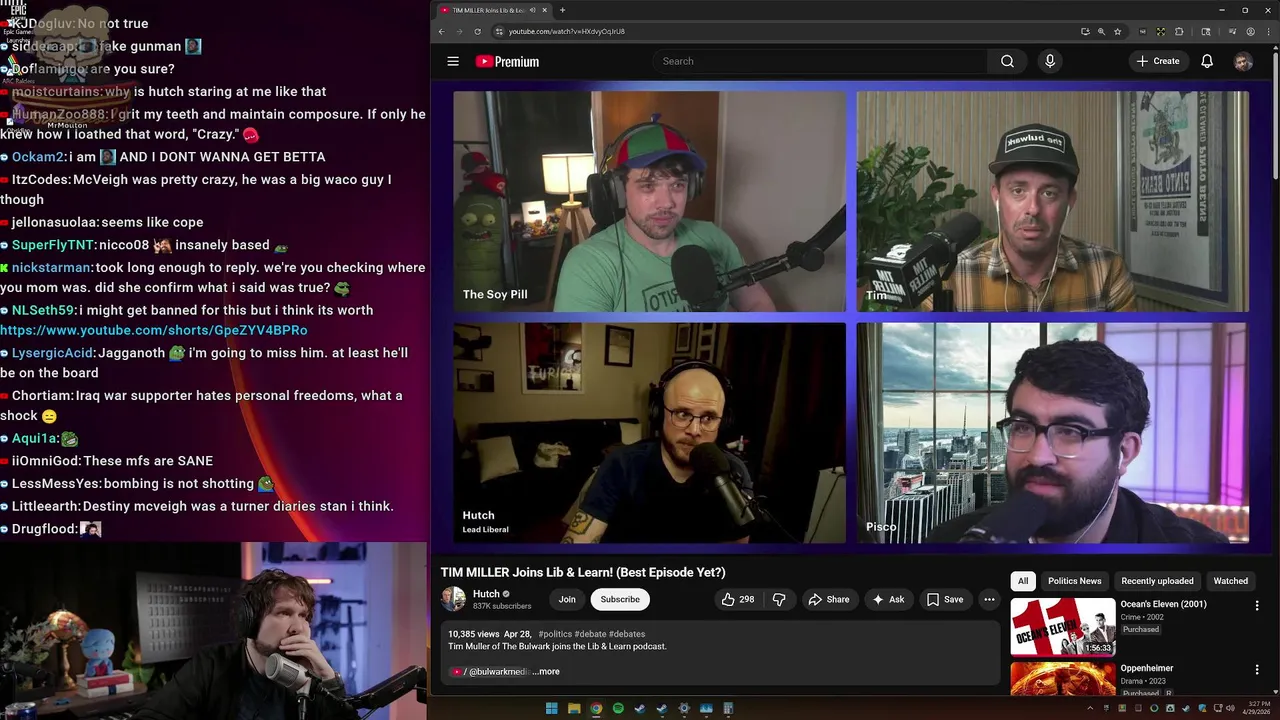Open the taskbar clock showing 3:27 PM

pyautogui.click(x=1259, y=709)
